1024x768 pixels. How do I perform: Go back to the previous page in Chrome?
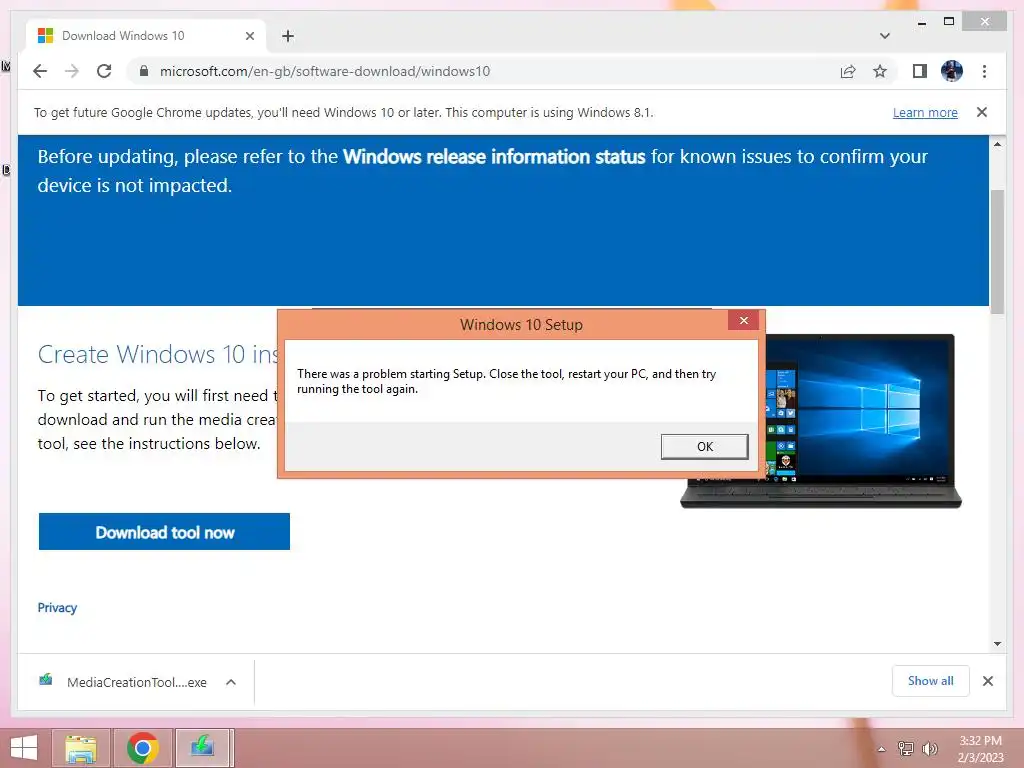[x=40, y=71]
